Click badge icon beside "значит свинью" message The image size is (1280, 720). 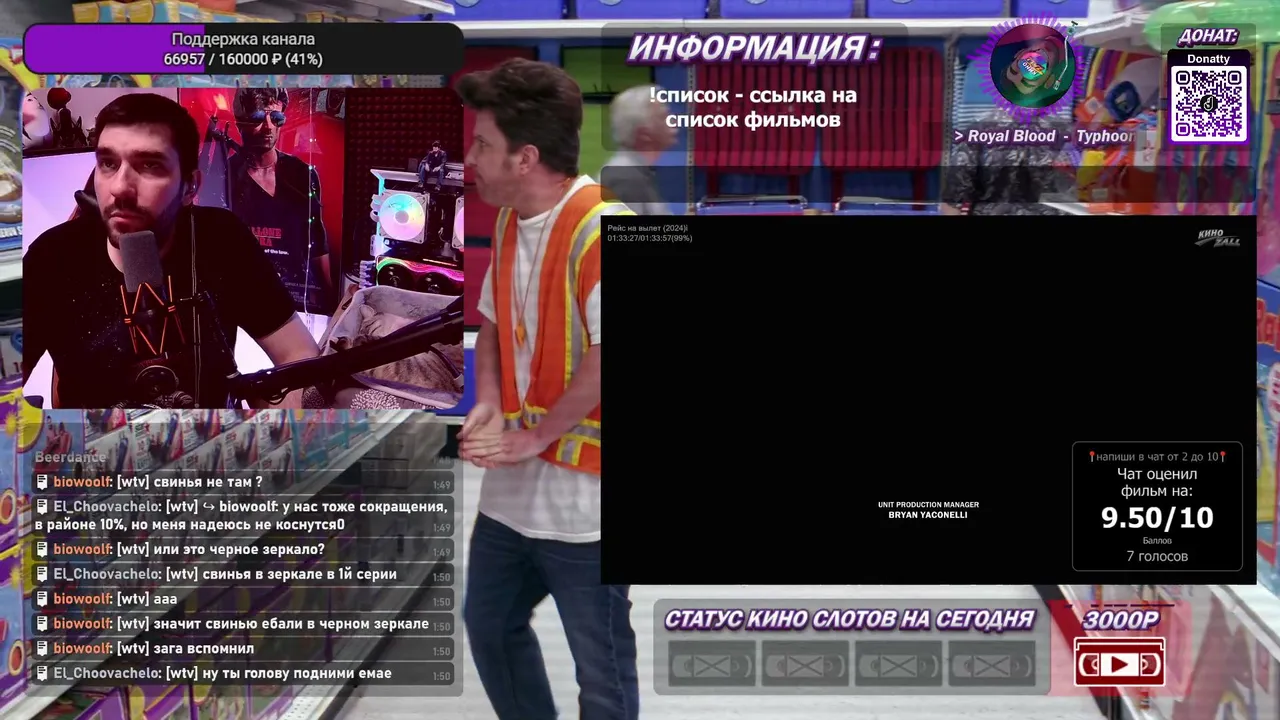pyautogui.click(x=42, y=624)
